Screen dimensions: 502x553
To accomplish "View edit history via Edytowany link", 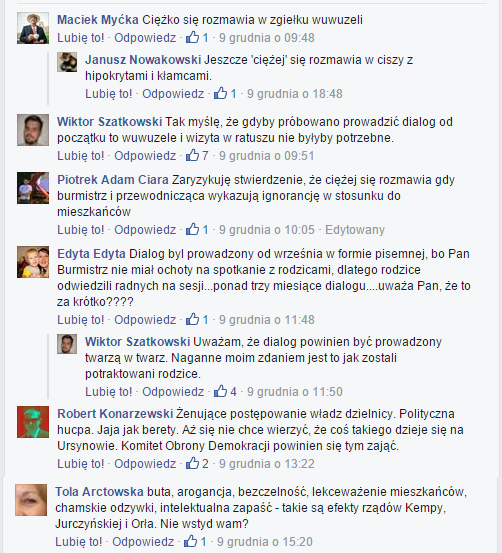I will click(x=355, y=230).
